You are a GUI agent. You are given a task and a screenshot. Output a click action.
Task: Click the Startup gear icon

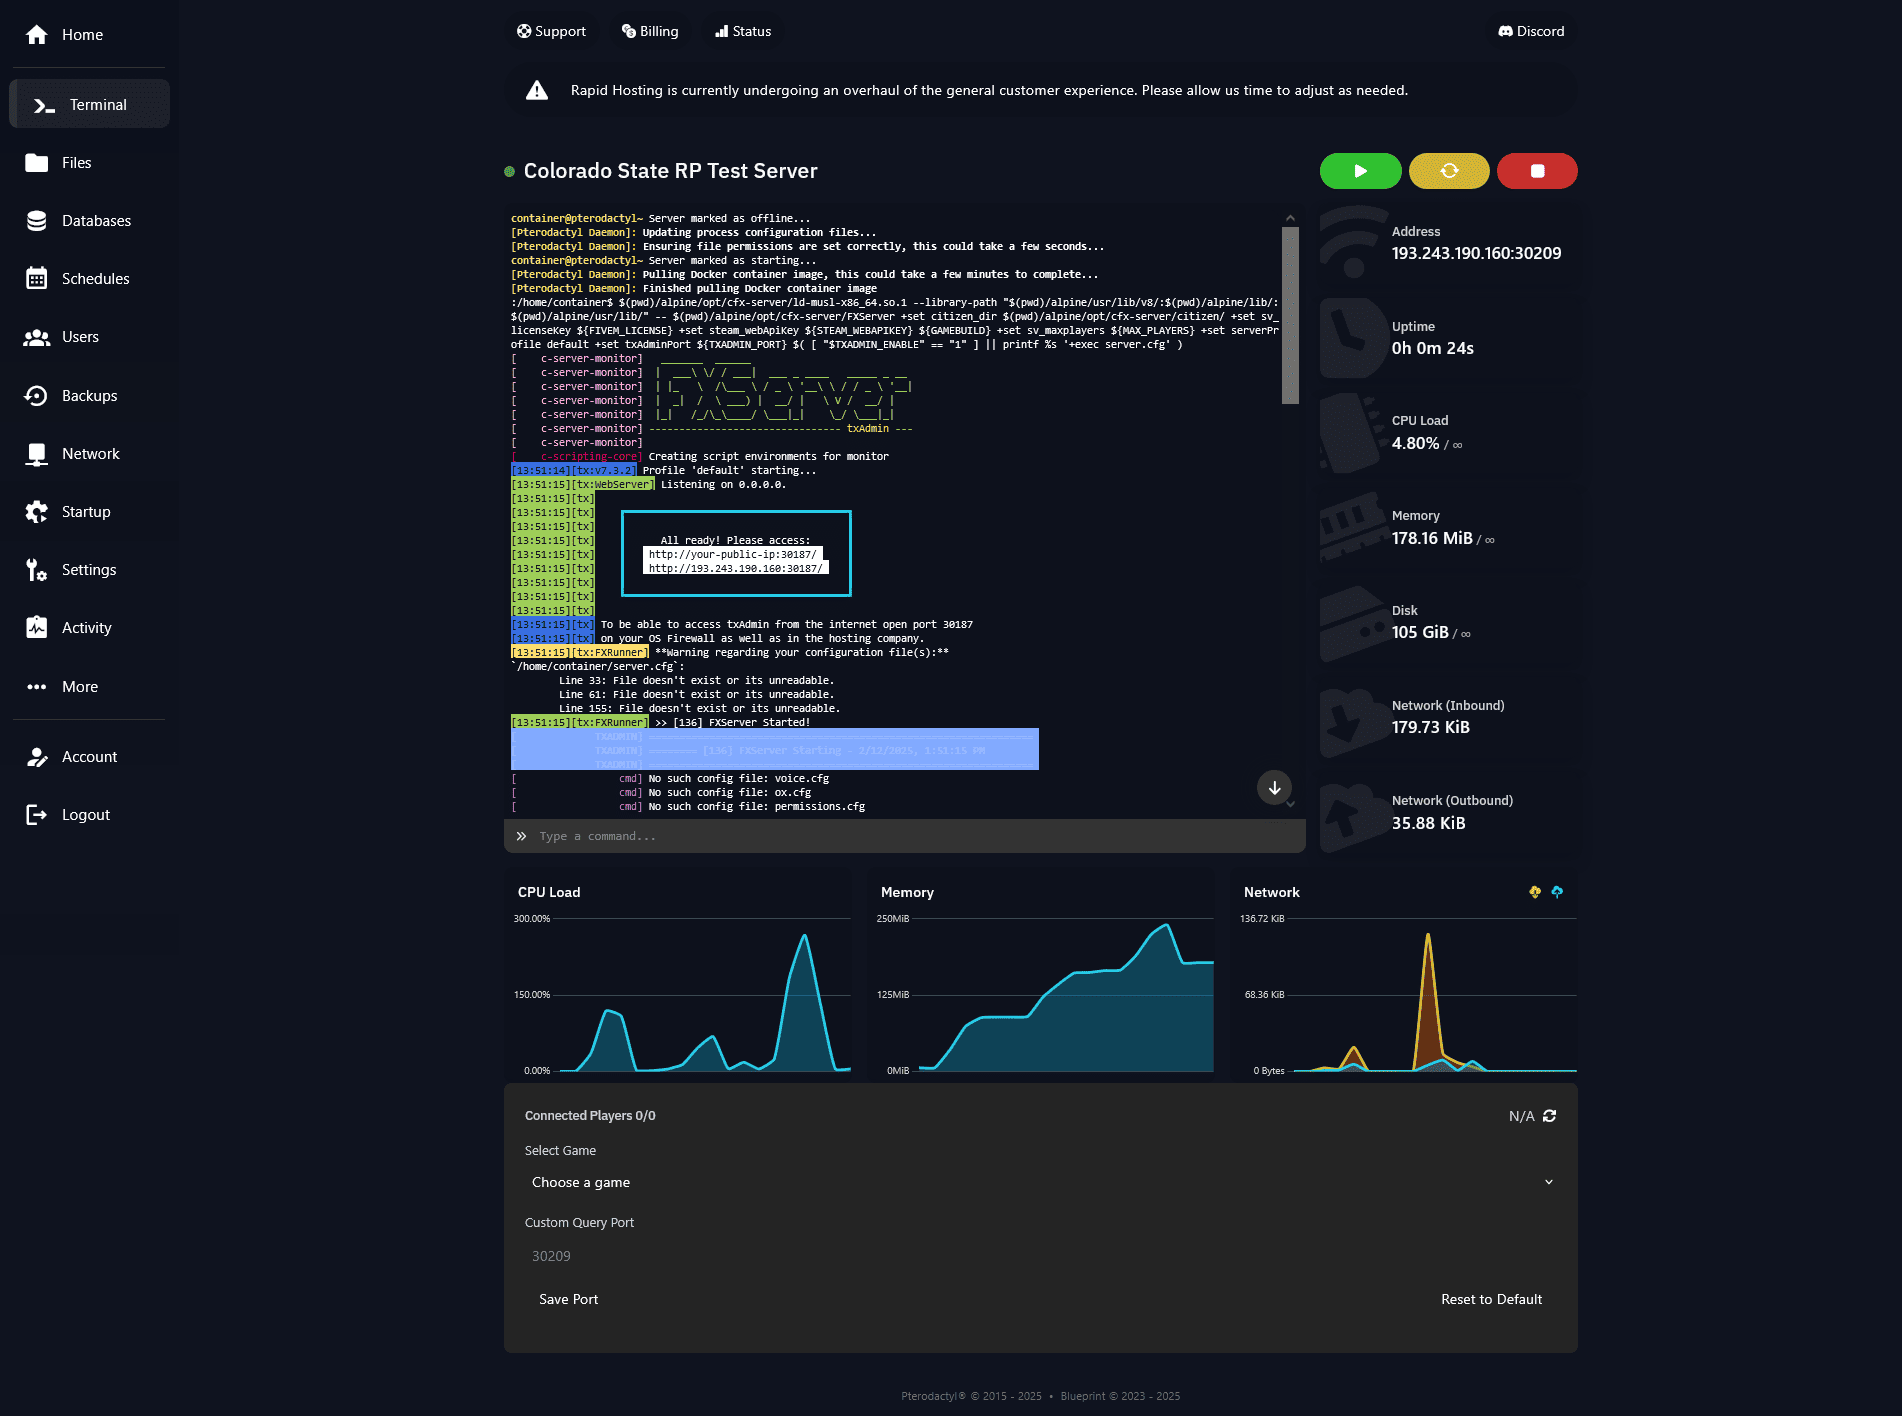[37, 512]
